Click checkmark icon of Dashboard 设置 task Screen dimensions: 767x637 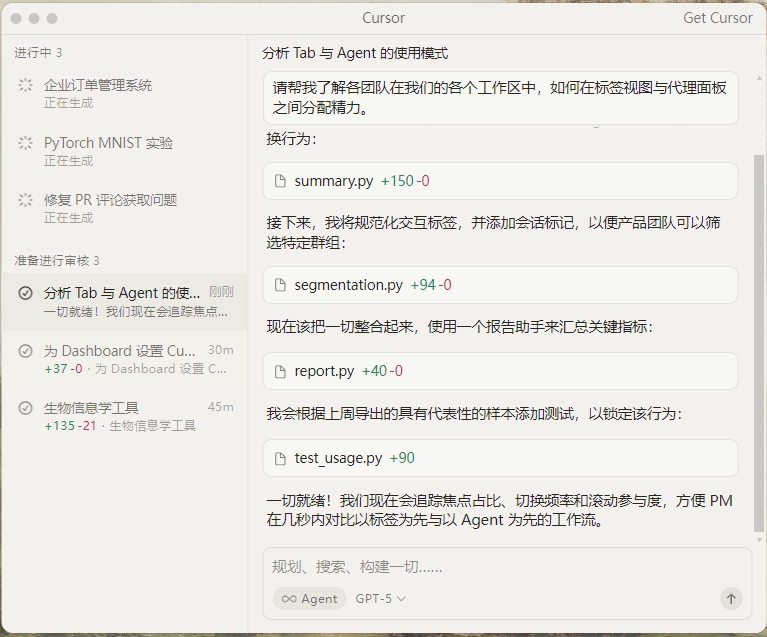point(25,351)
